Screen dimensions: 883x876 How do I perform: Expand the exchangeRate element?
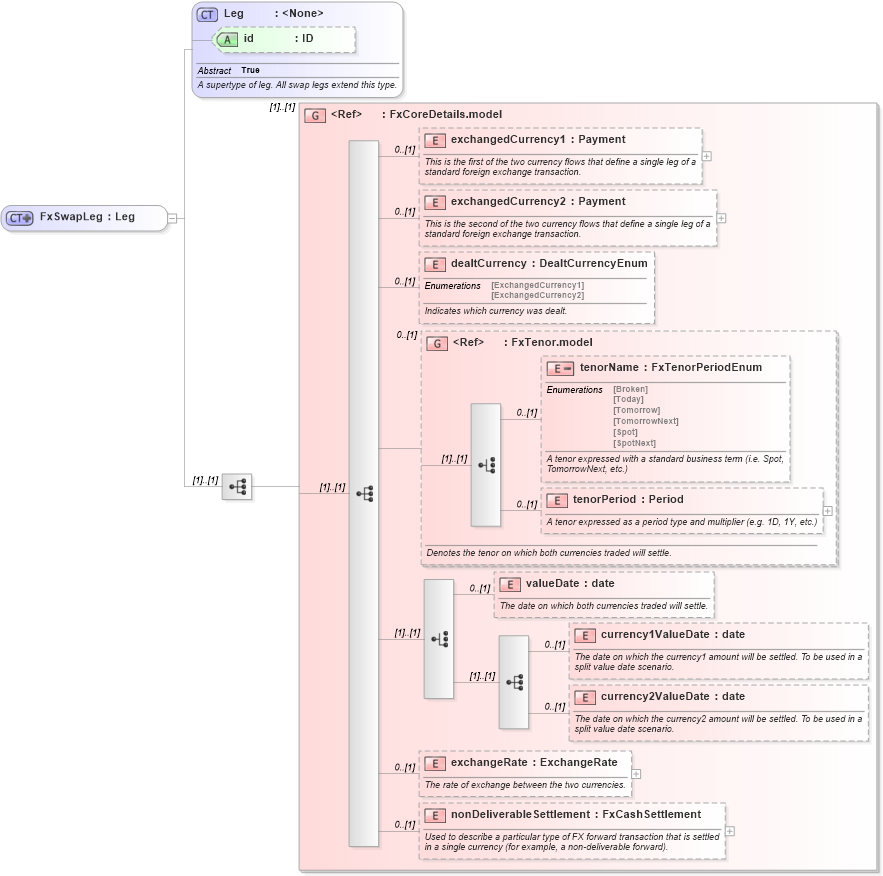pos(636,774)
